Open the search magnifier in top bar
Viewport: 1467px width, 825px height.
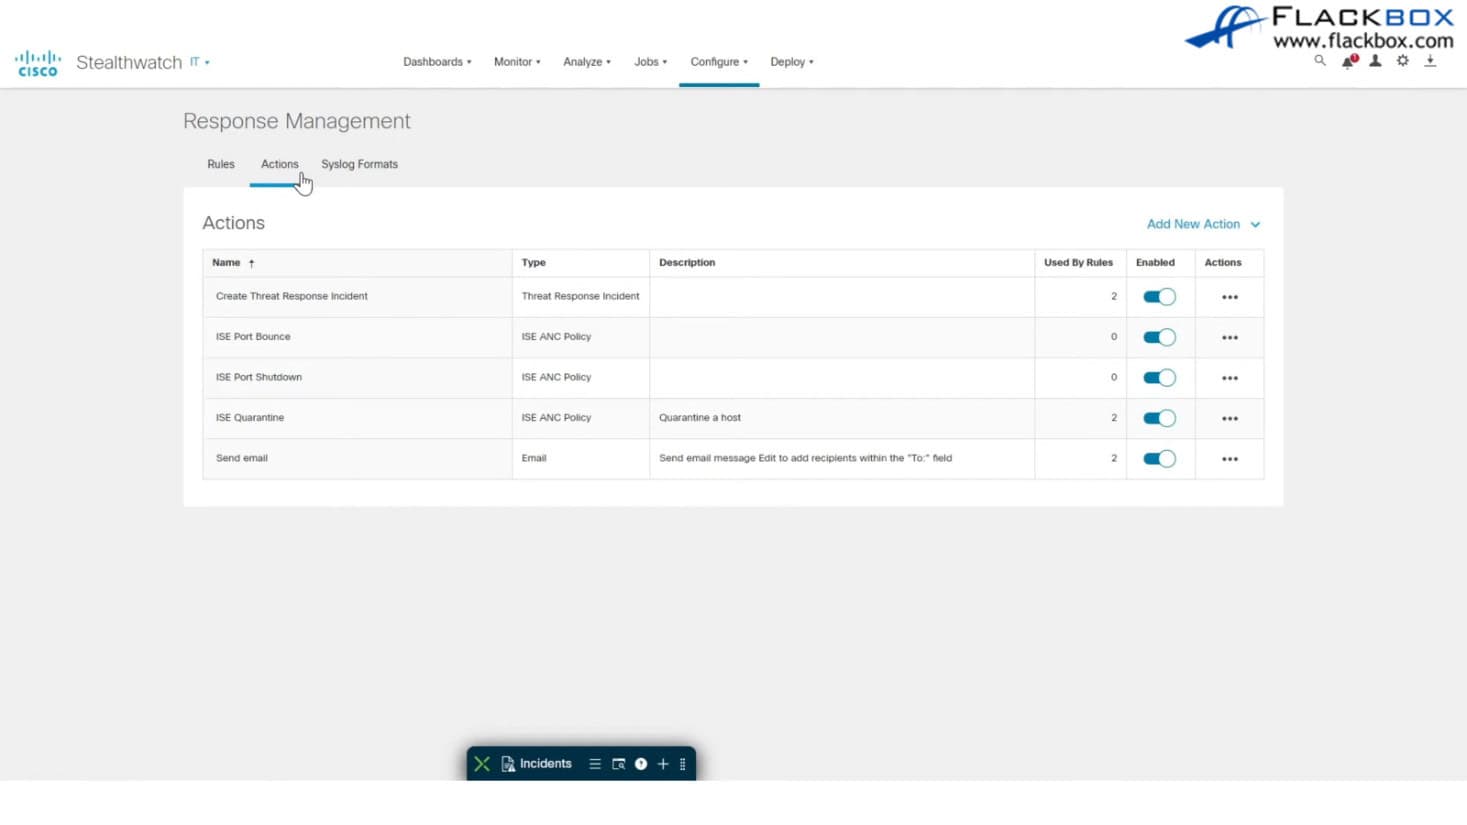(1320, 61)
